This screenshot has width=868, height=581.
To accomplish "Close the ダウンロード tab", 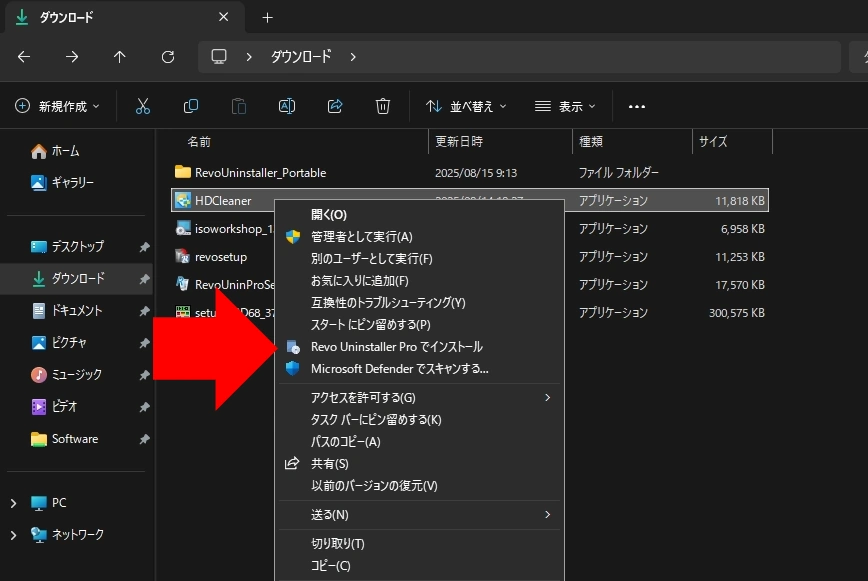I will (x=224, y=17).
